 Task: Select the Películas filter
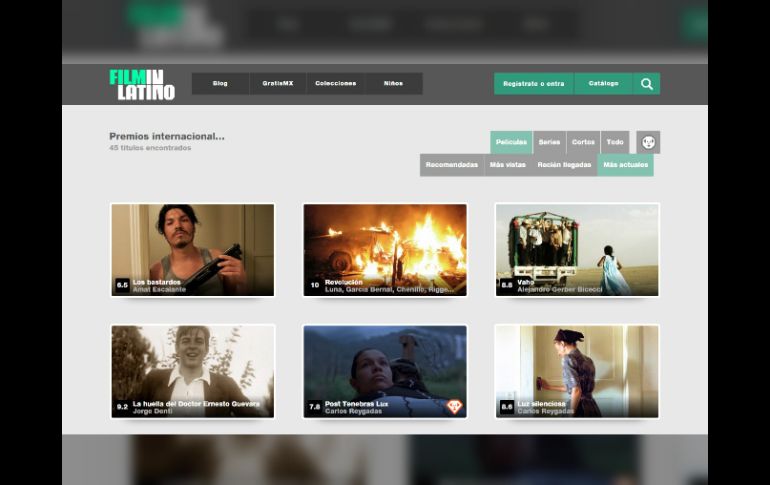click(x=511, y=142)
